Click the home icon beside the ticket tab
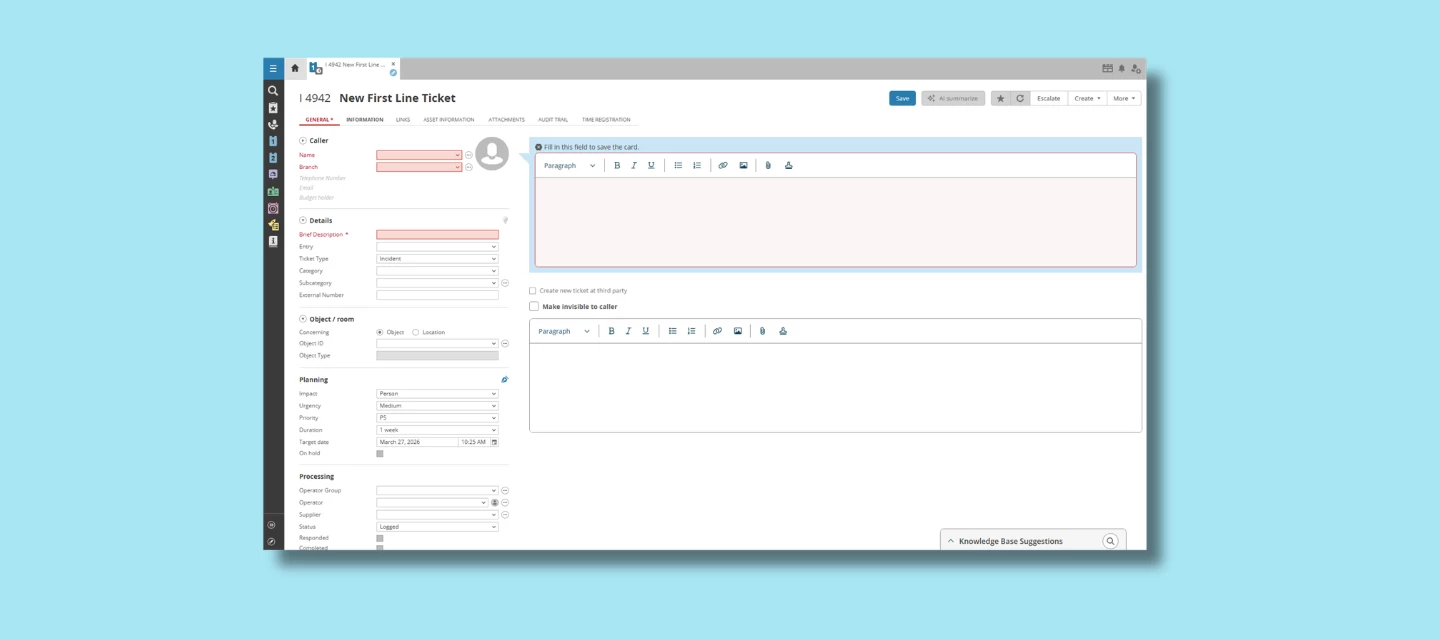The width and height of the screenshot is (1440, 640). click(x=293, y=66)
